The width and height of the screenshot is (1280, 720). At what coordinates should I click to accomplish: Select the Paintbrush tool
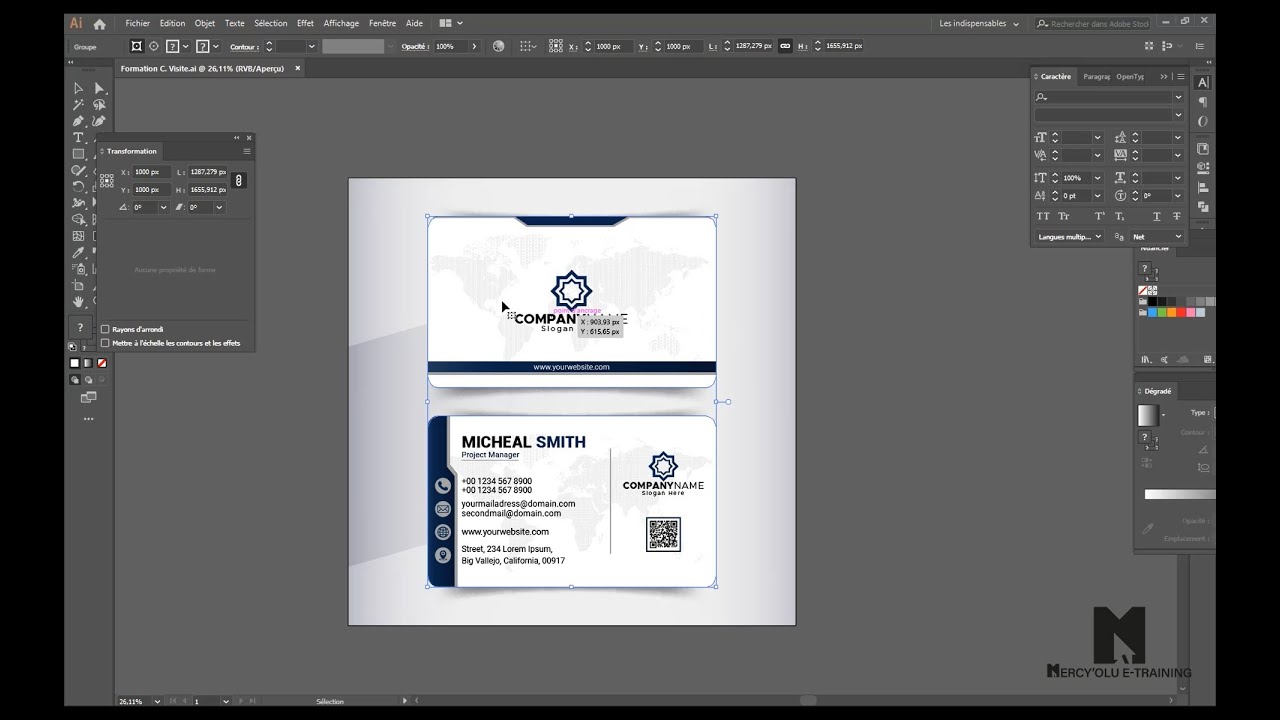click(x=78, y=170)
